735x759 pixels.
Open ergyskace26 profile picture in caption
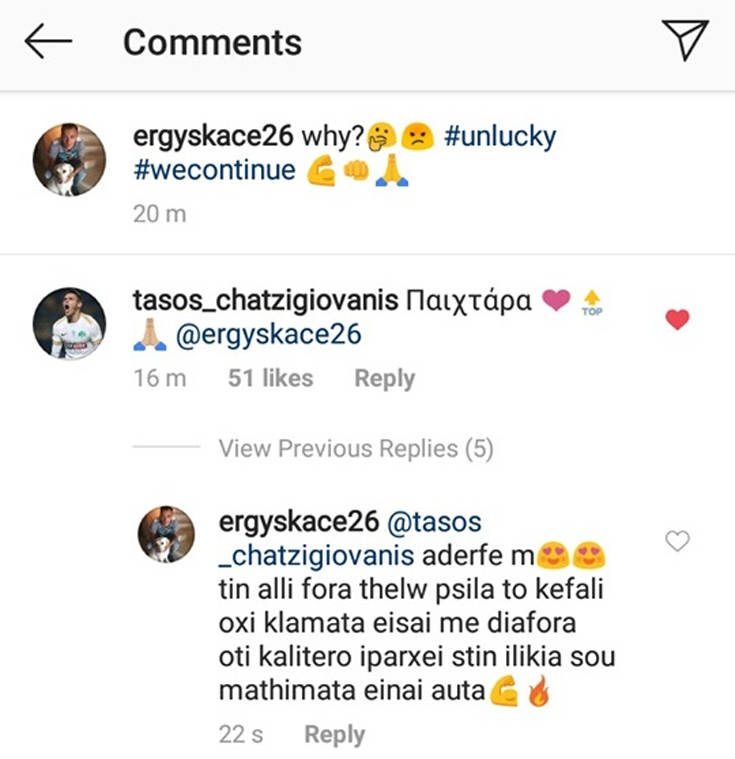click(x=69, y=159)
